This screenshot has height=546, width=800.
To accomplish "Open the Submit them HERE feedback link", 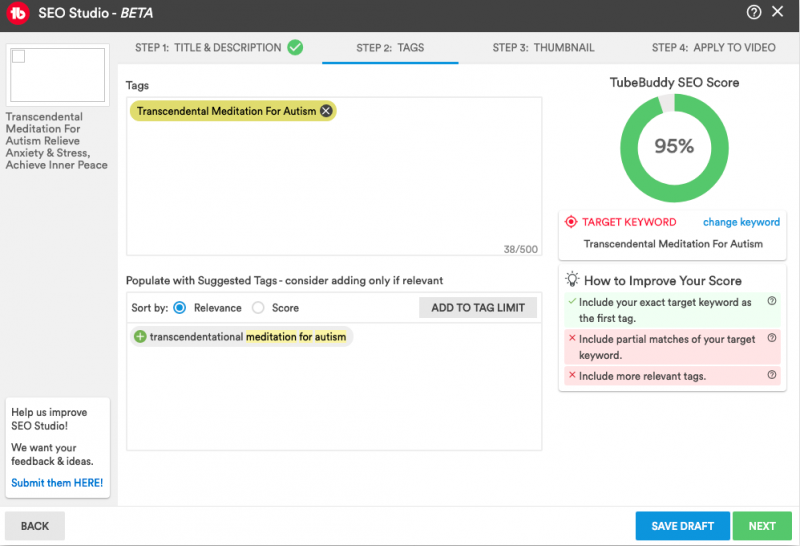I will point(57,483).
